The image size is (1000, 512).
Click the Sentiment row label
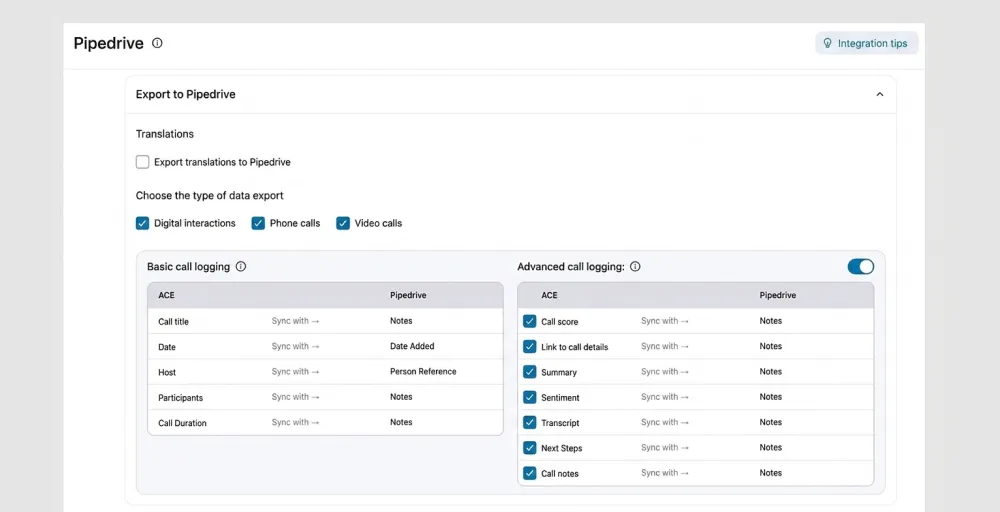click(560, 398)
